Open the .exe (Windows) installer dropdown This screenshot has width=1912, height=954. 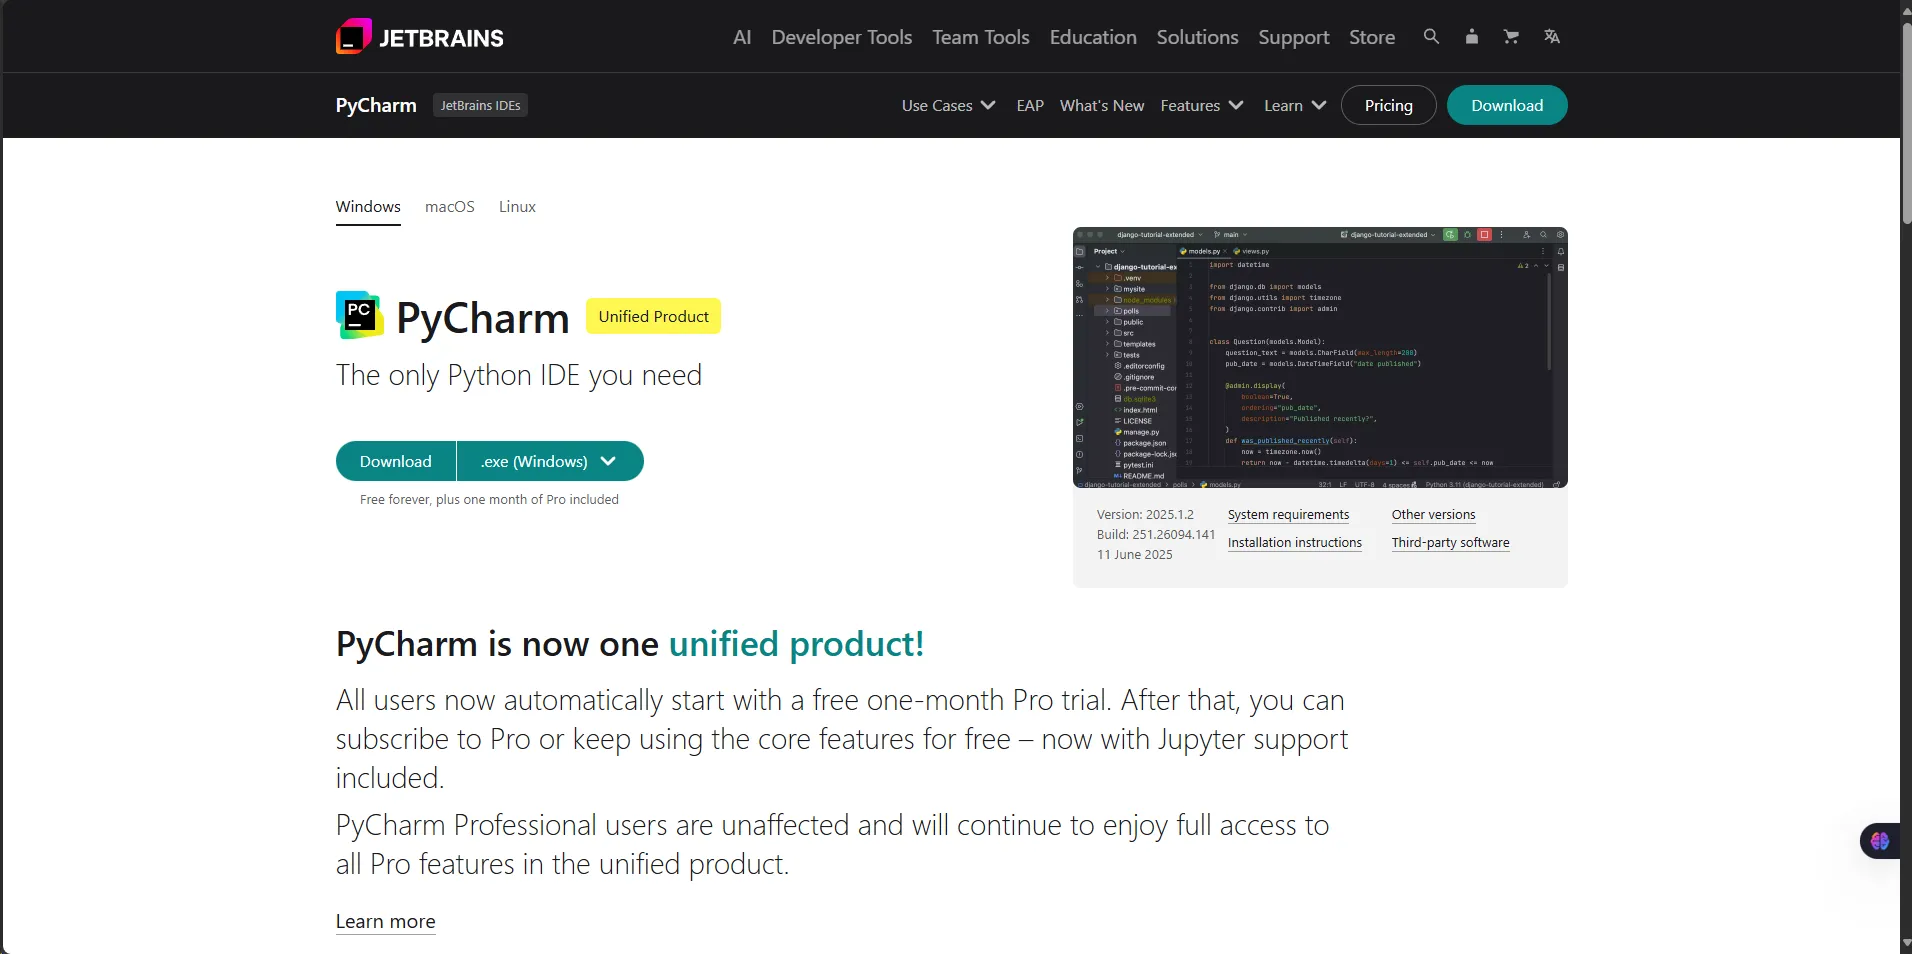[x=550, y=461]
